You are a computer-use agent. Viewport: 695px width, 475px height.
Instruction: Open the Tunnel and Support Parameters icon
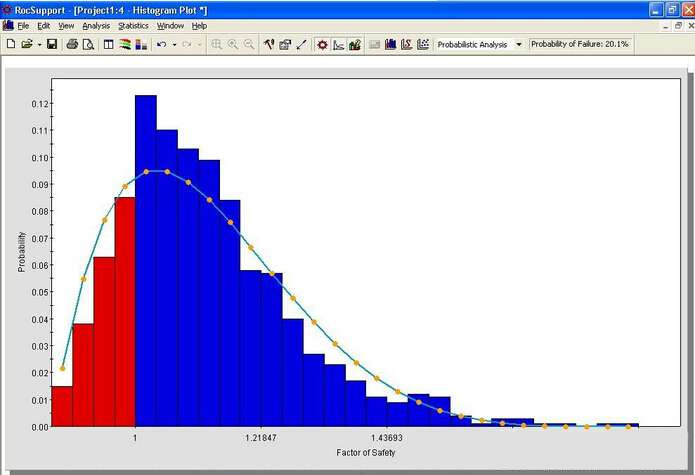tap(285, 44)
